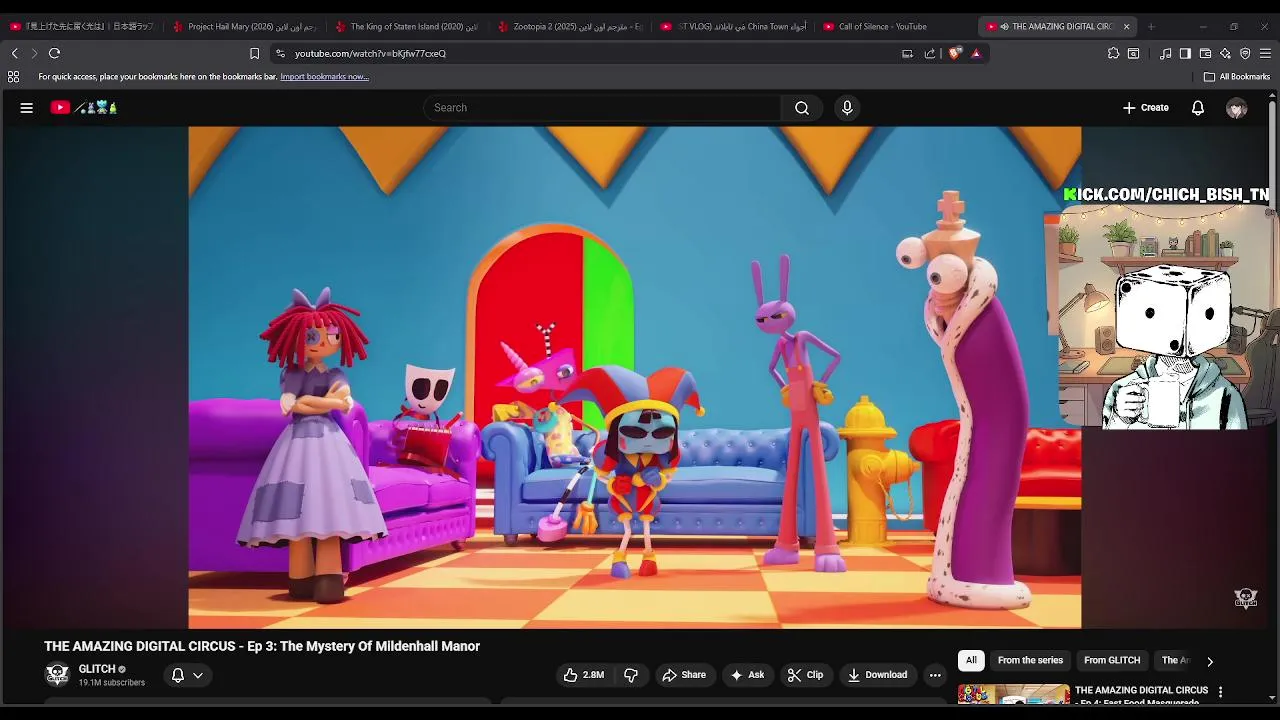Screen dimensions: 1280x720
Task: Select the From the series chip
Action: coord(1030,661)
